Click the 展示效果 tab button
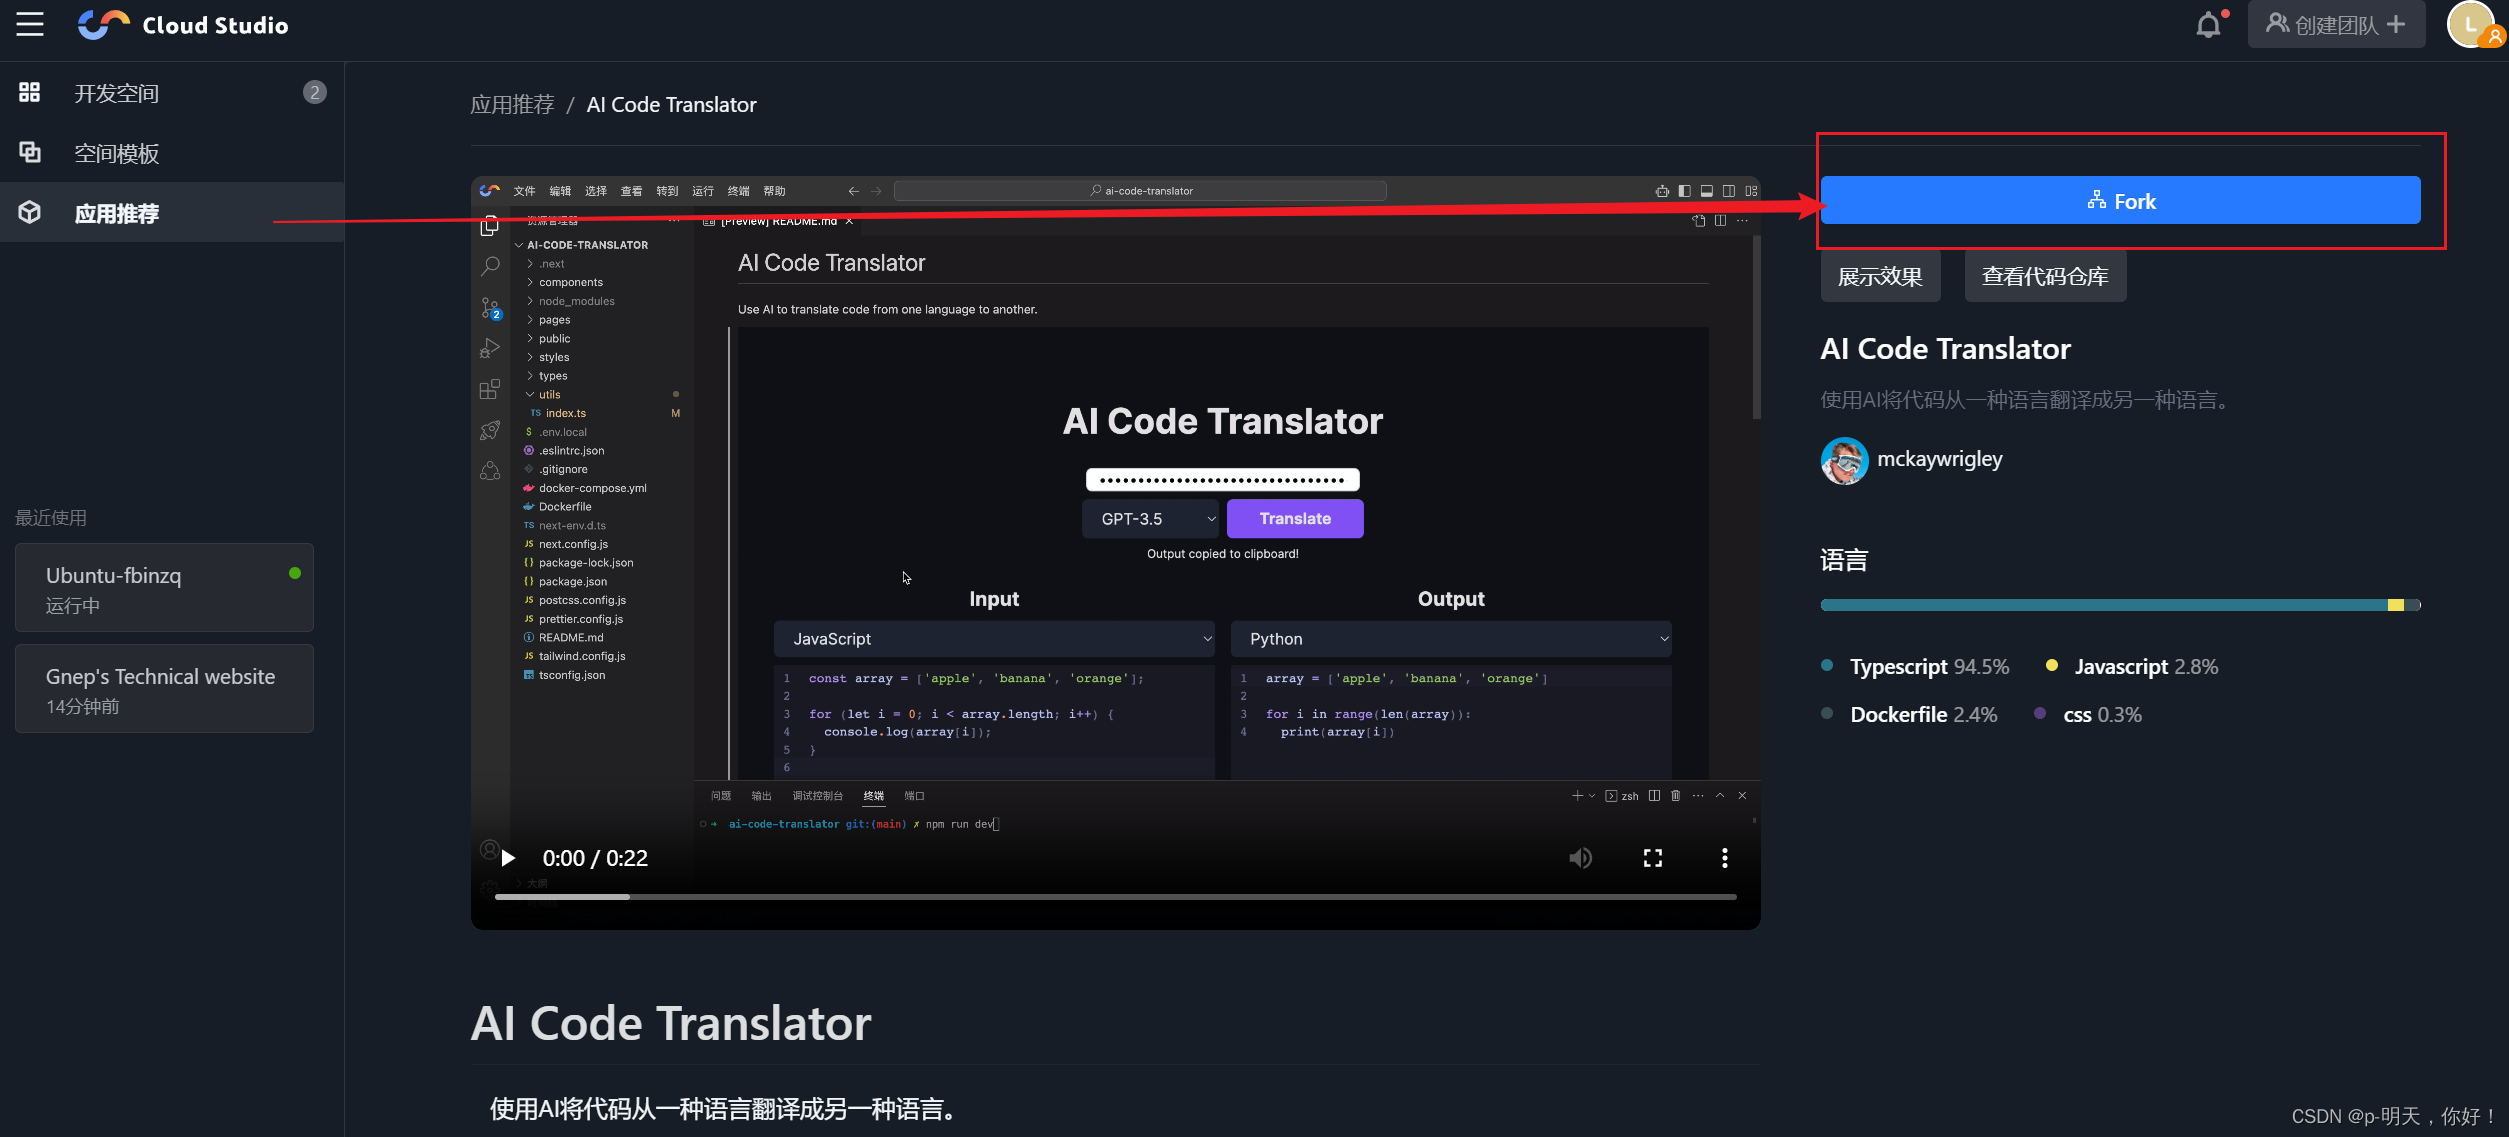 point(1880,275)
